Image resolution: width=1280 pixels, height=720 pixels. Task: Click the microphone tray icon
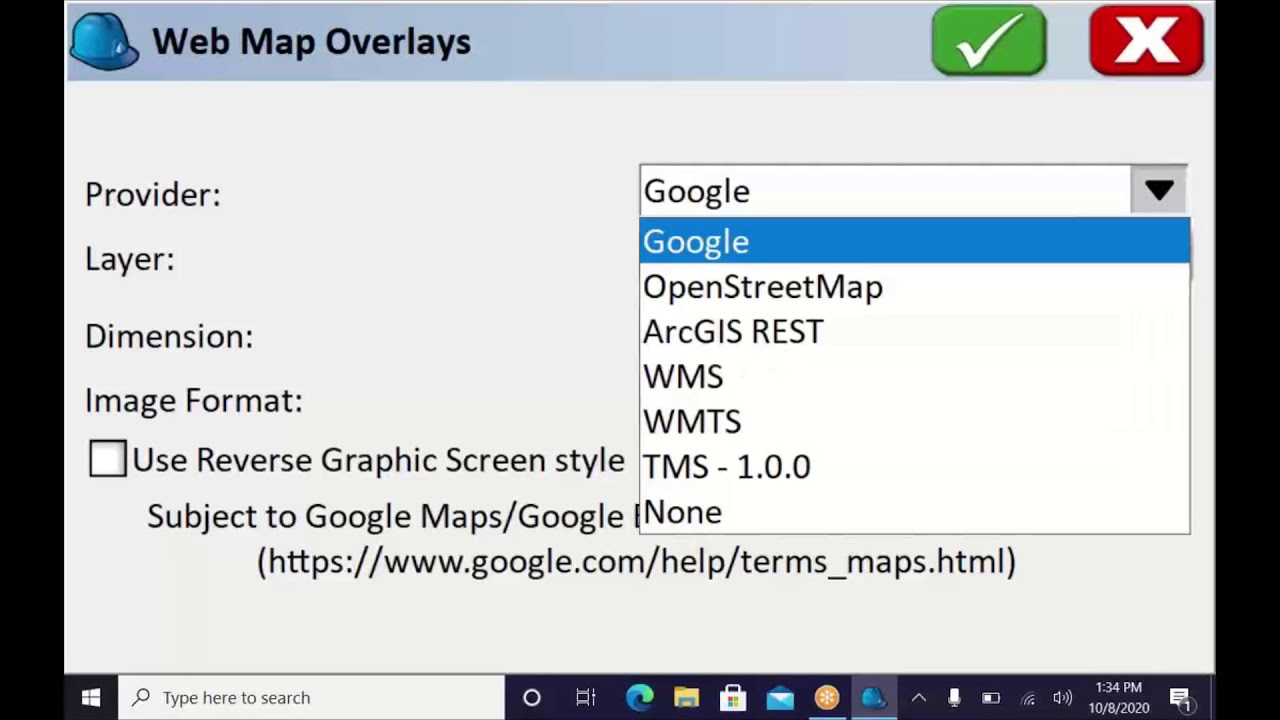point(954,698)
